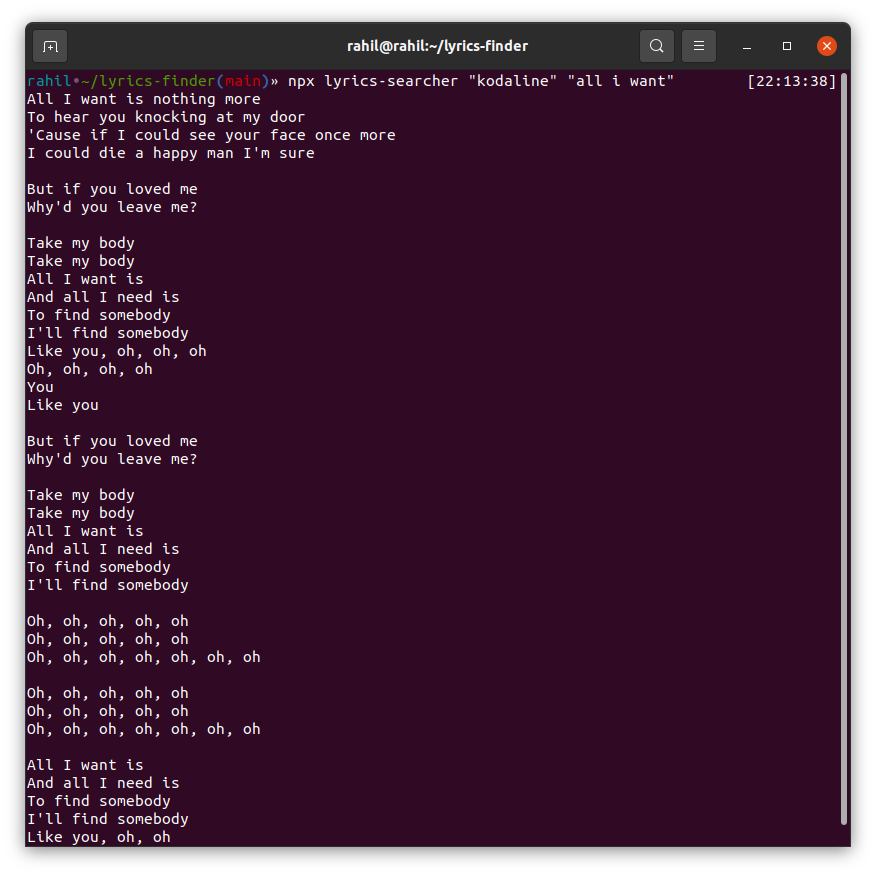876x875 pixels.
Task: Click the last line 'Like you, oh, oh'
Action: point(99,837)
